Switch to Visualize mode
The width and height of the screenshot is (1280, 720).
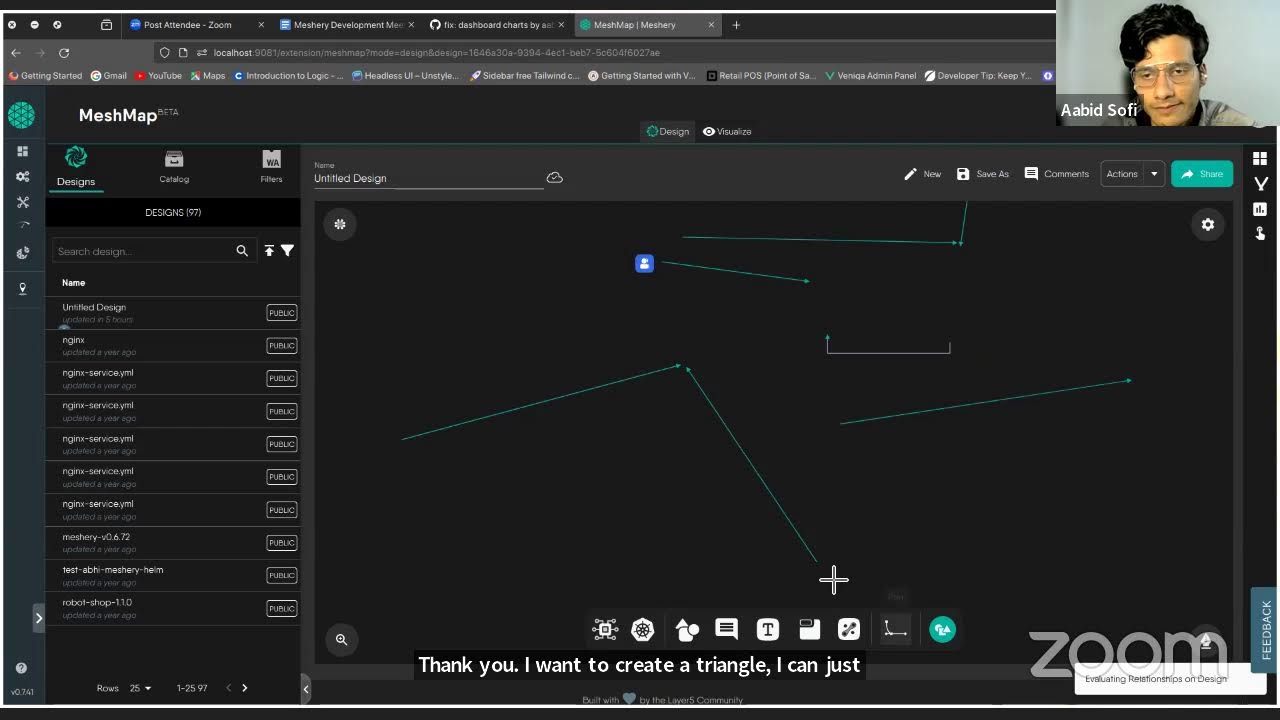point(727,131)
